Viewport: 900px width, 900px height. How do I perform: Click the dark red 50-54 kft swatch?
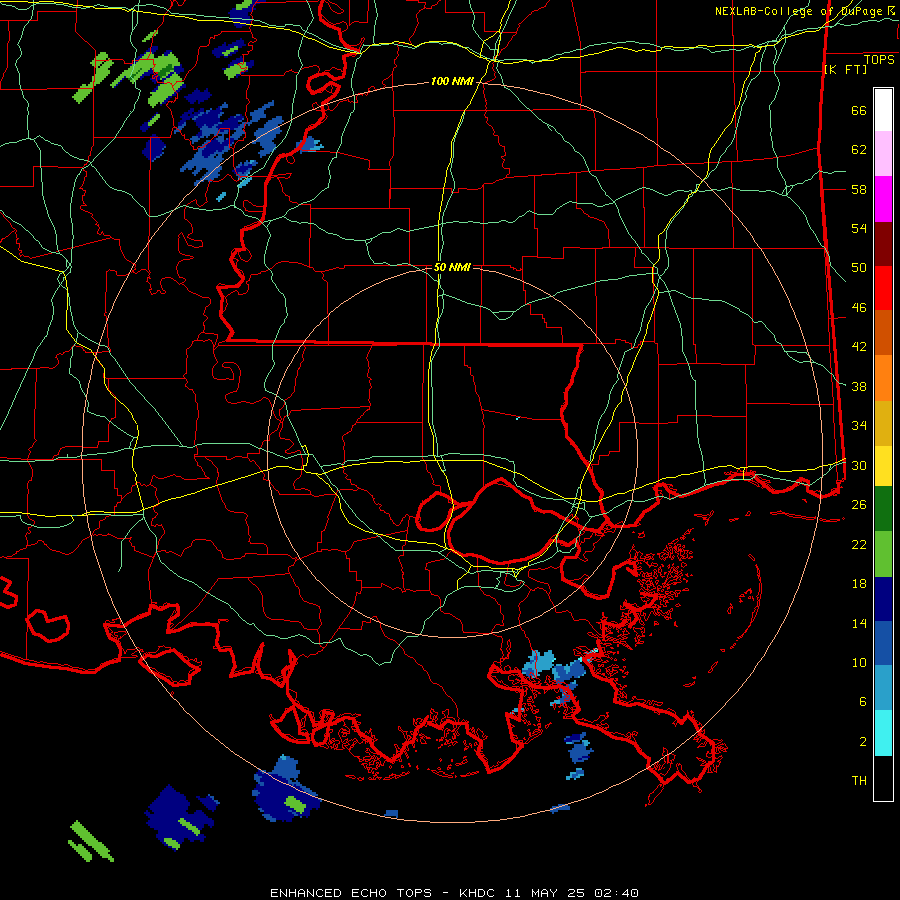click(883, 244)
